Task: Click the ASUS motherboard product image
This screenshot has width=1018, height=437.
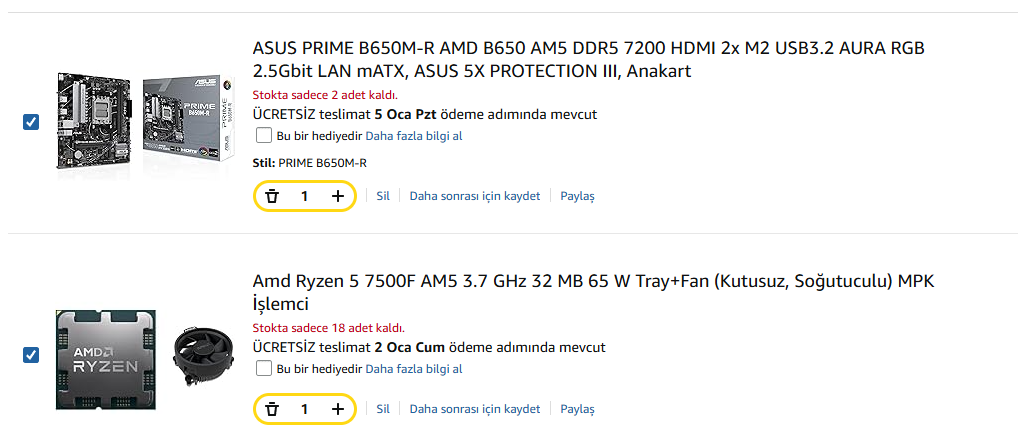Action: 146,121
